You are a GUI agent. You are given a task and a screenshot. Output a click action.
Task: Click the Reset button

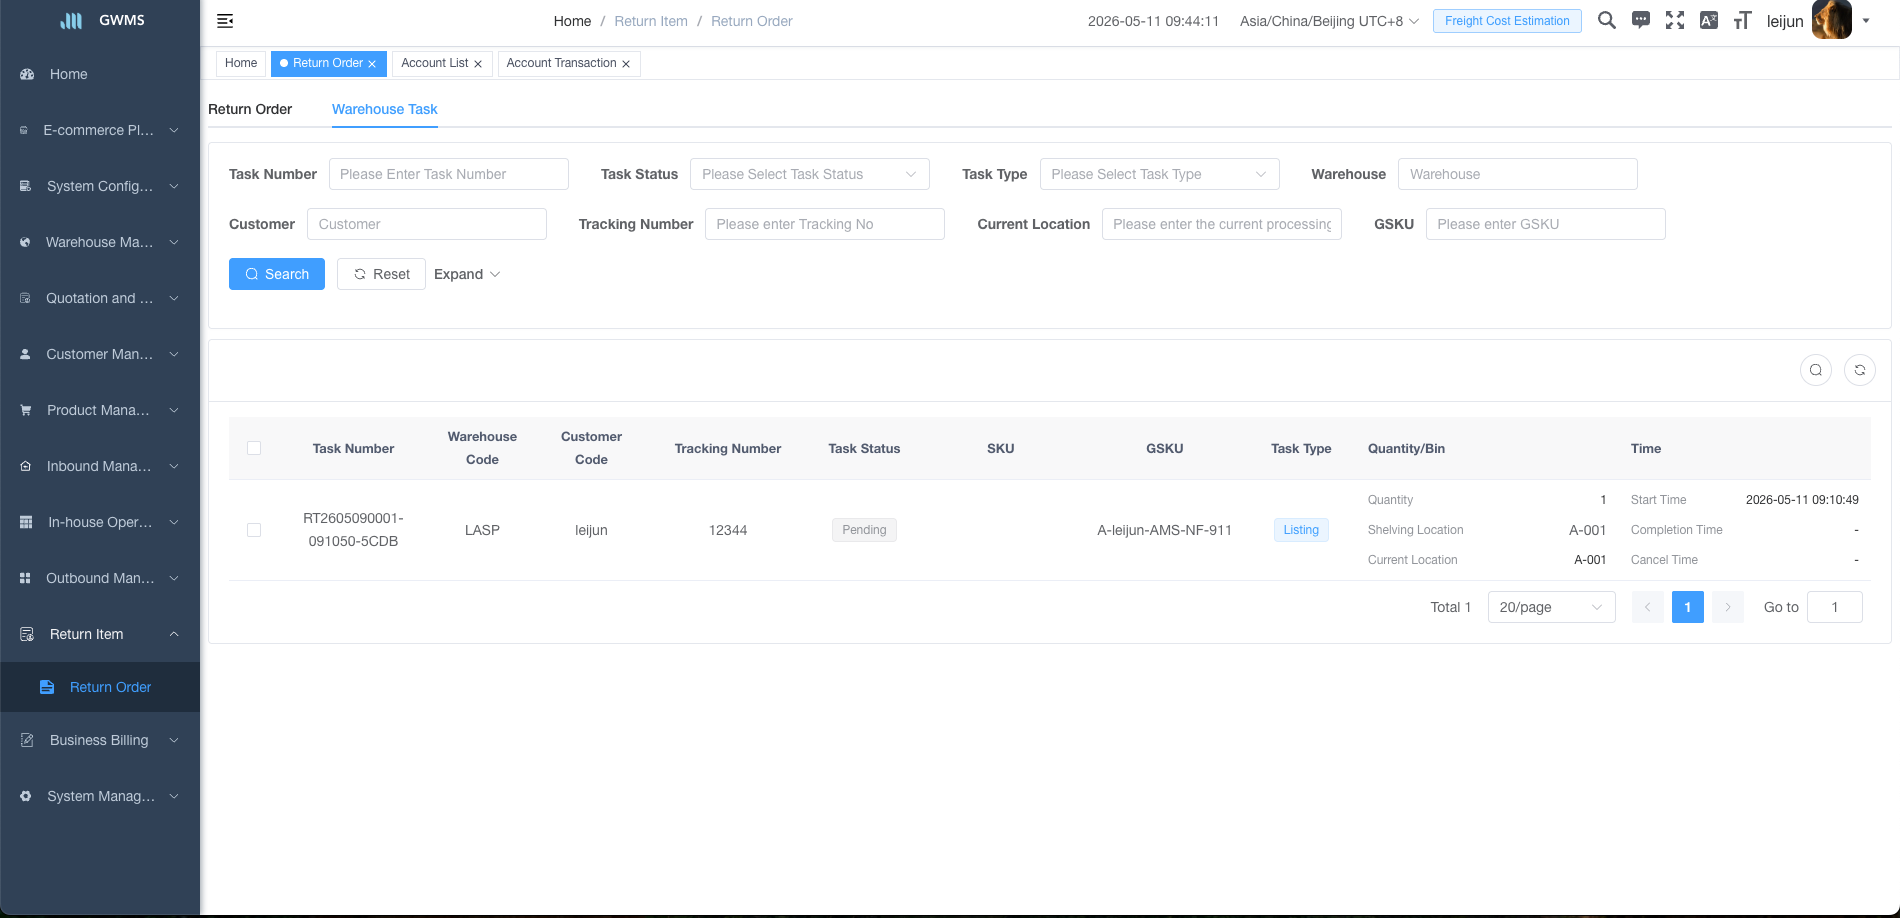[x=381, y=274]
